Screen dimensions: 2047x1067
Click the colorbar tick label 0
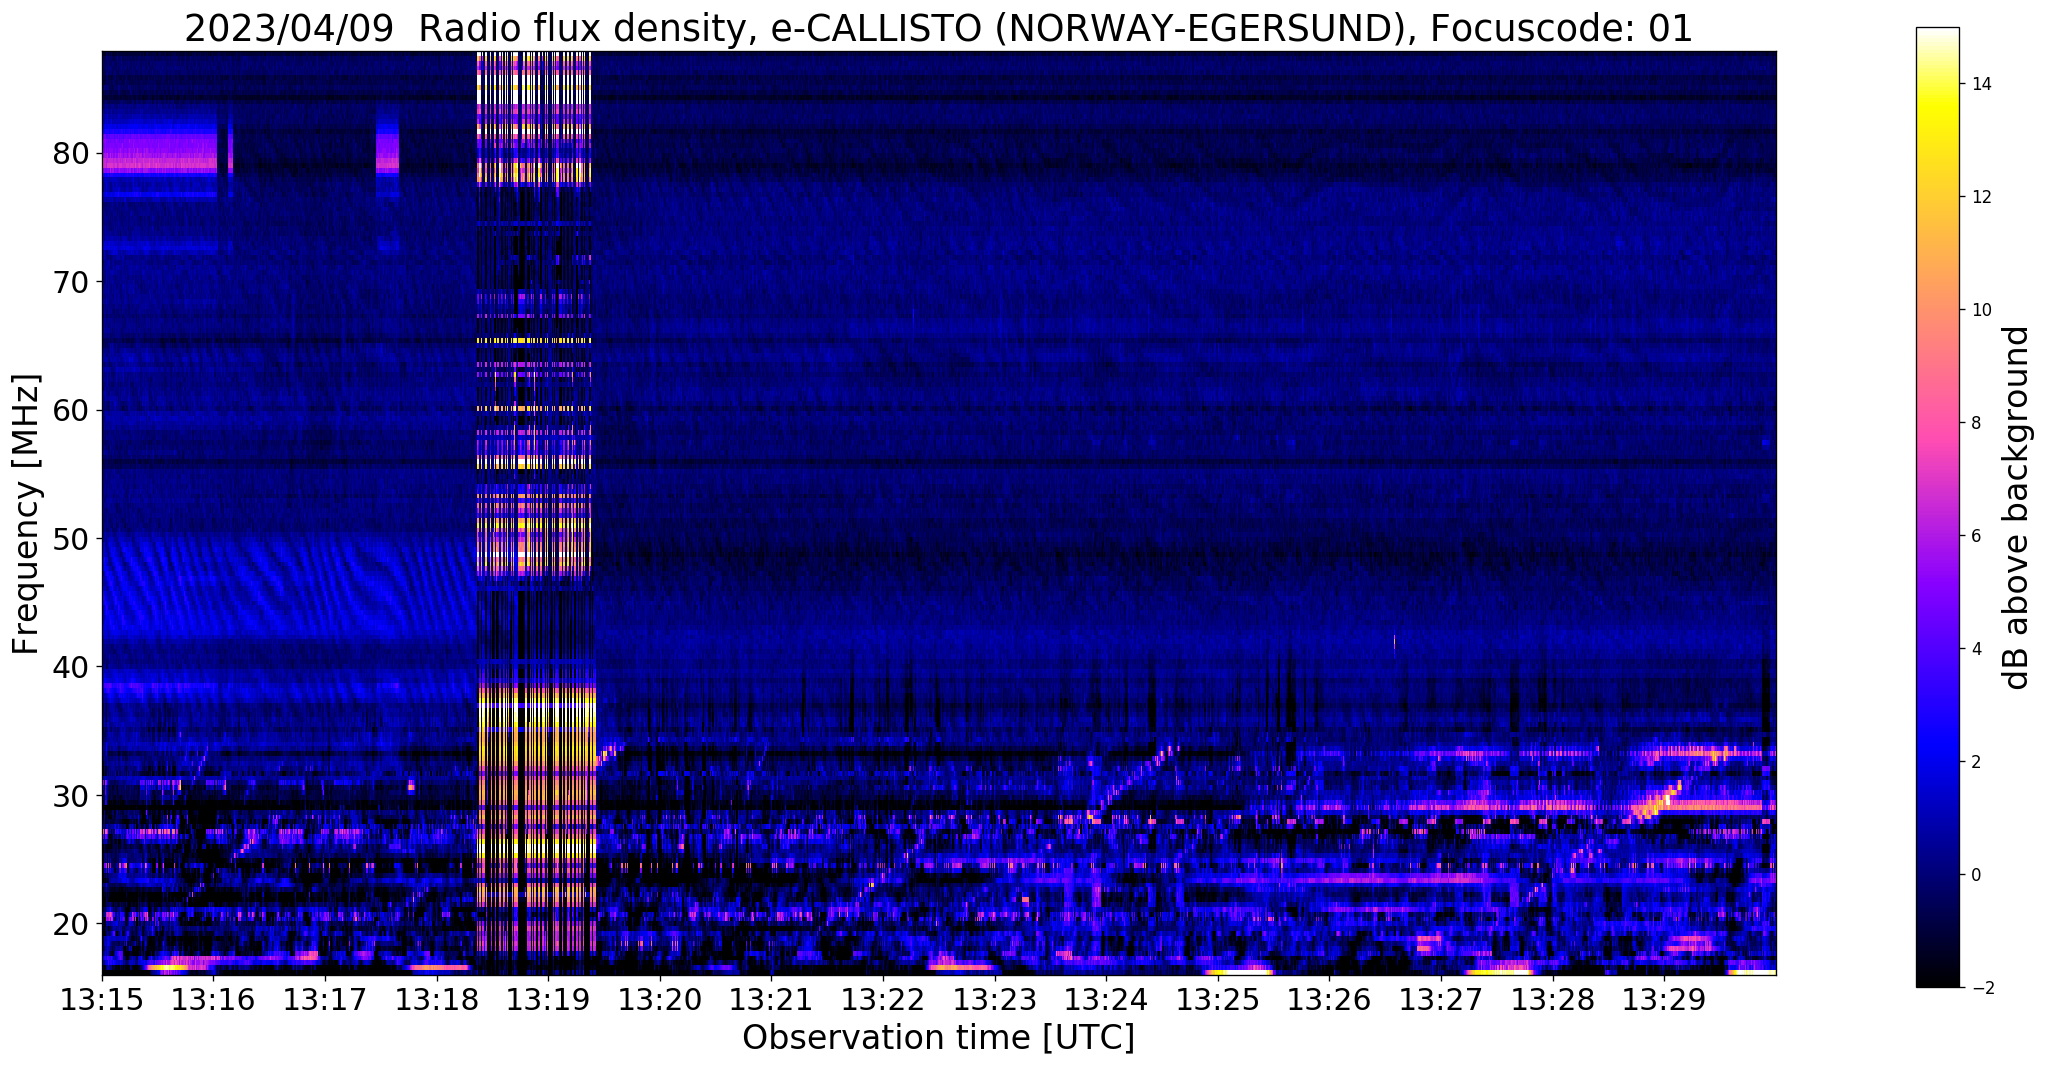[1977, 875]
